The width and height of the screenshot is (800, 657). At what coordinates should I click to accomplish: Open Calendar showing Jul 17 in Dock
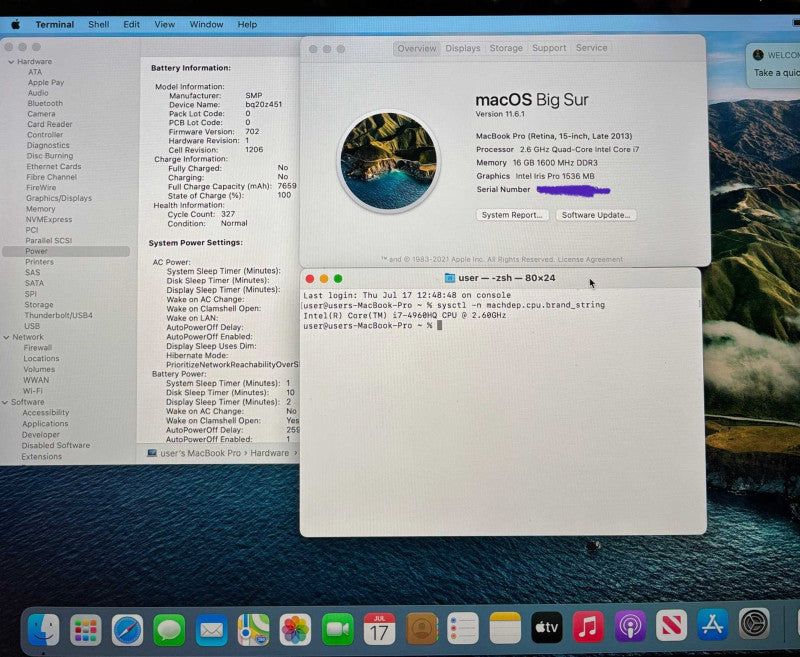click(x=379, y=628)
